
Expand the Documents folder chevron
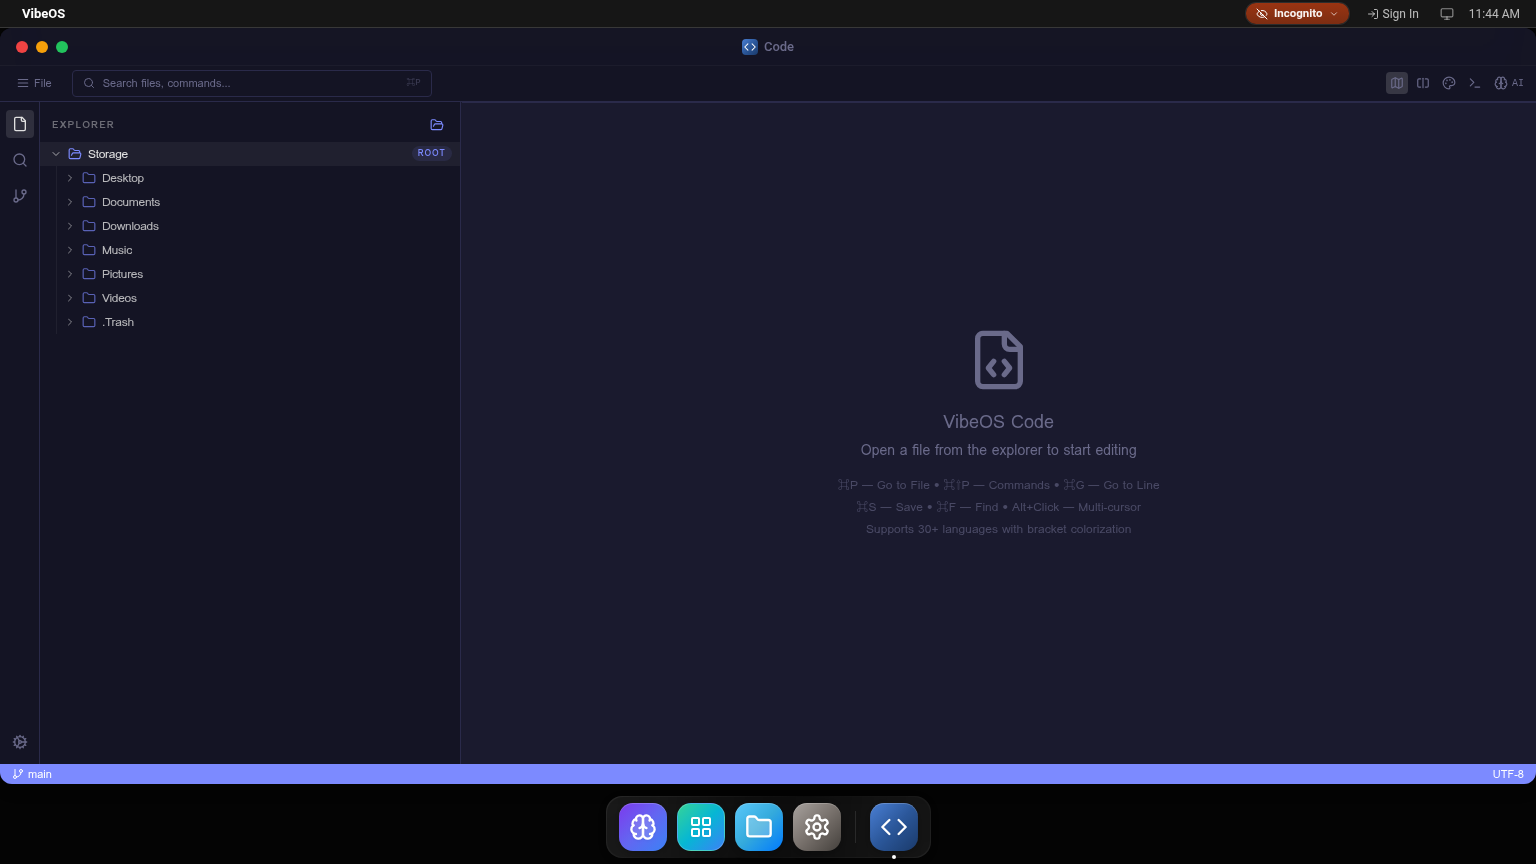point(70,202)
